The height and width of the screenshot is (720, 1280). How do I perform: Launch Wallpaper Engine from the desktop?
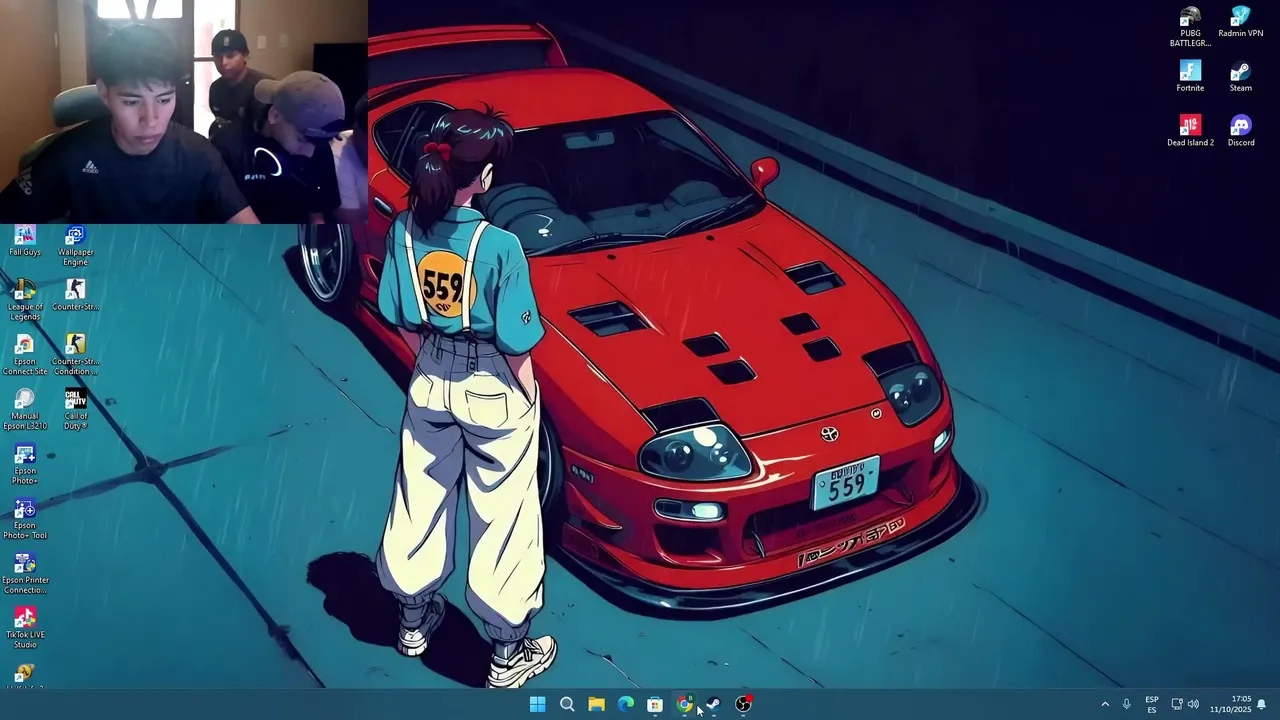(x=75, y=246)
